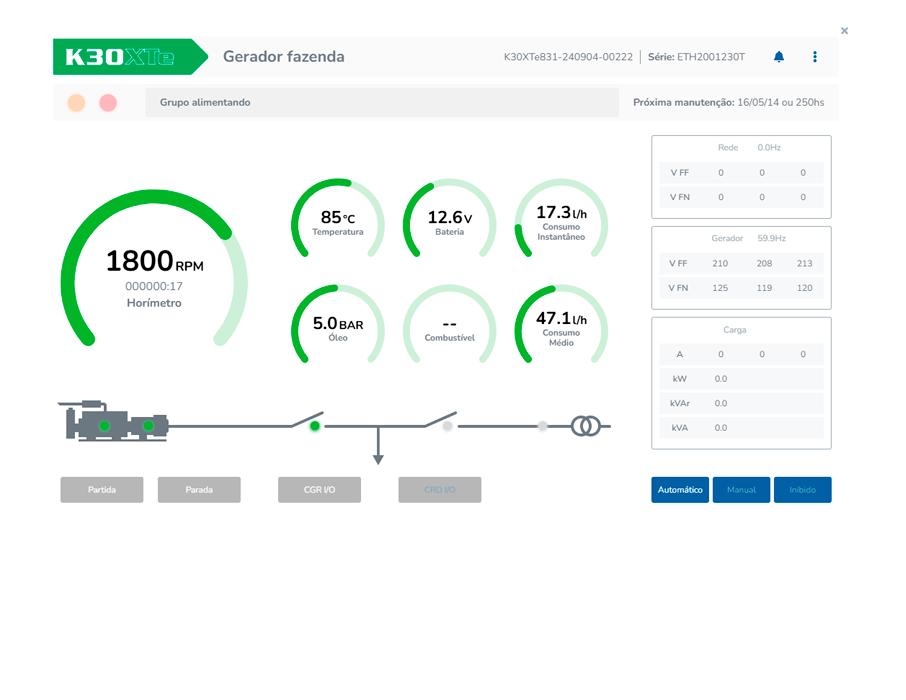The image size is (906, 700).
Task: Click the orange status indicator light
Action: (76, 103)
